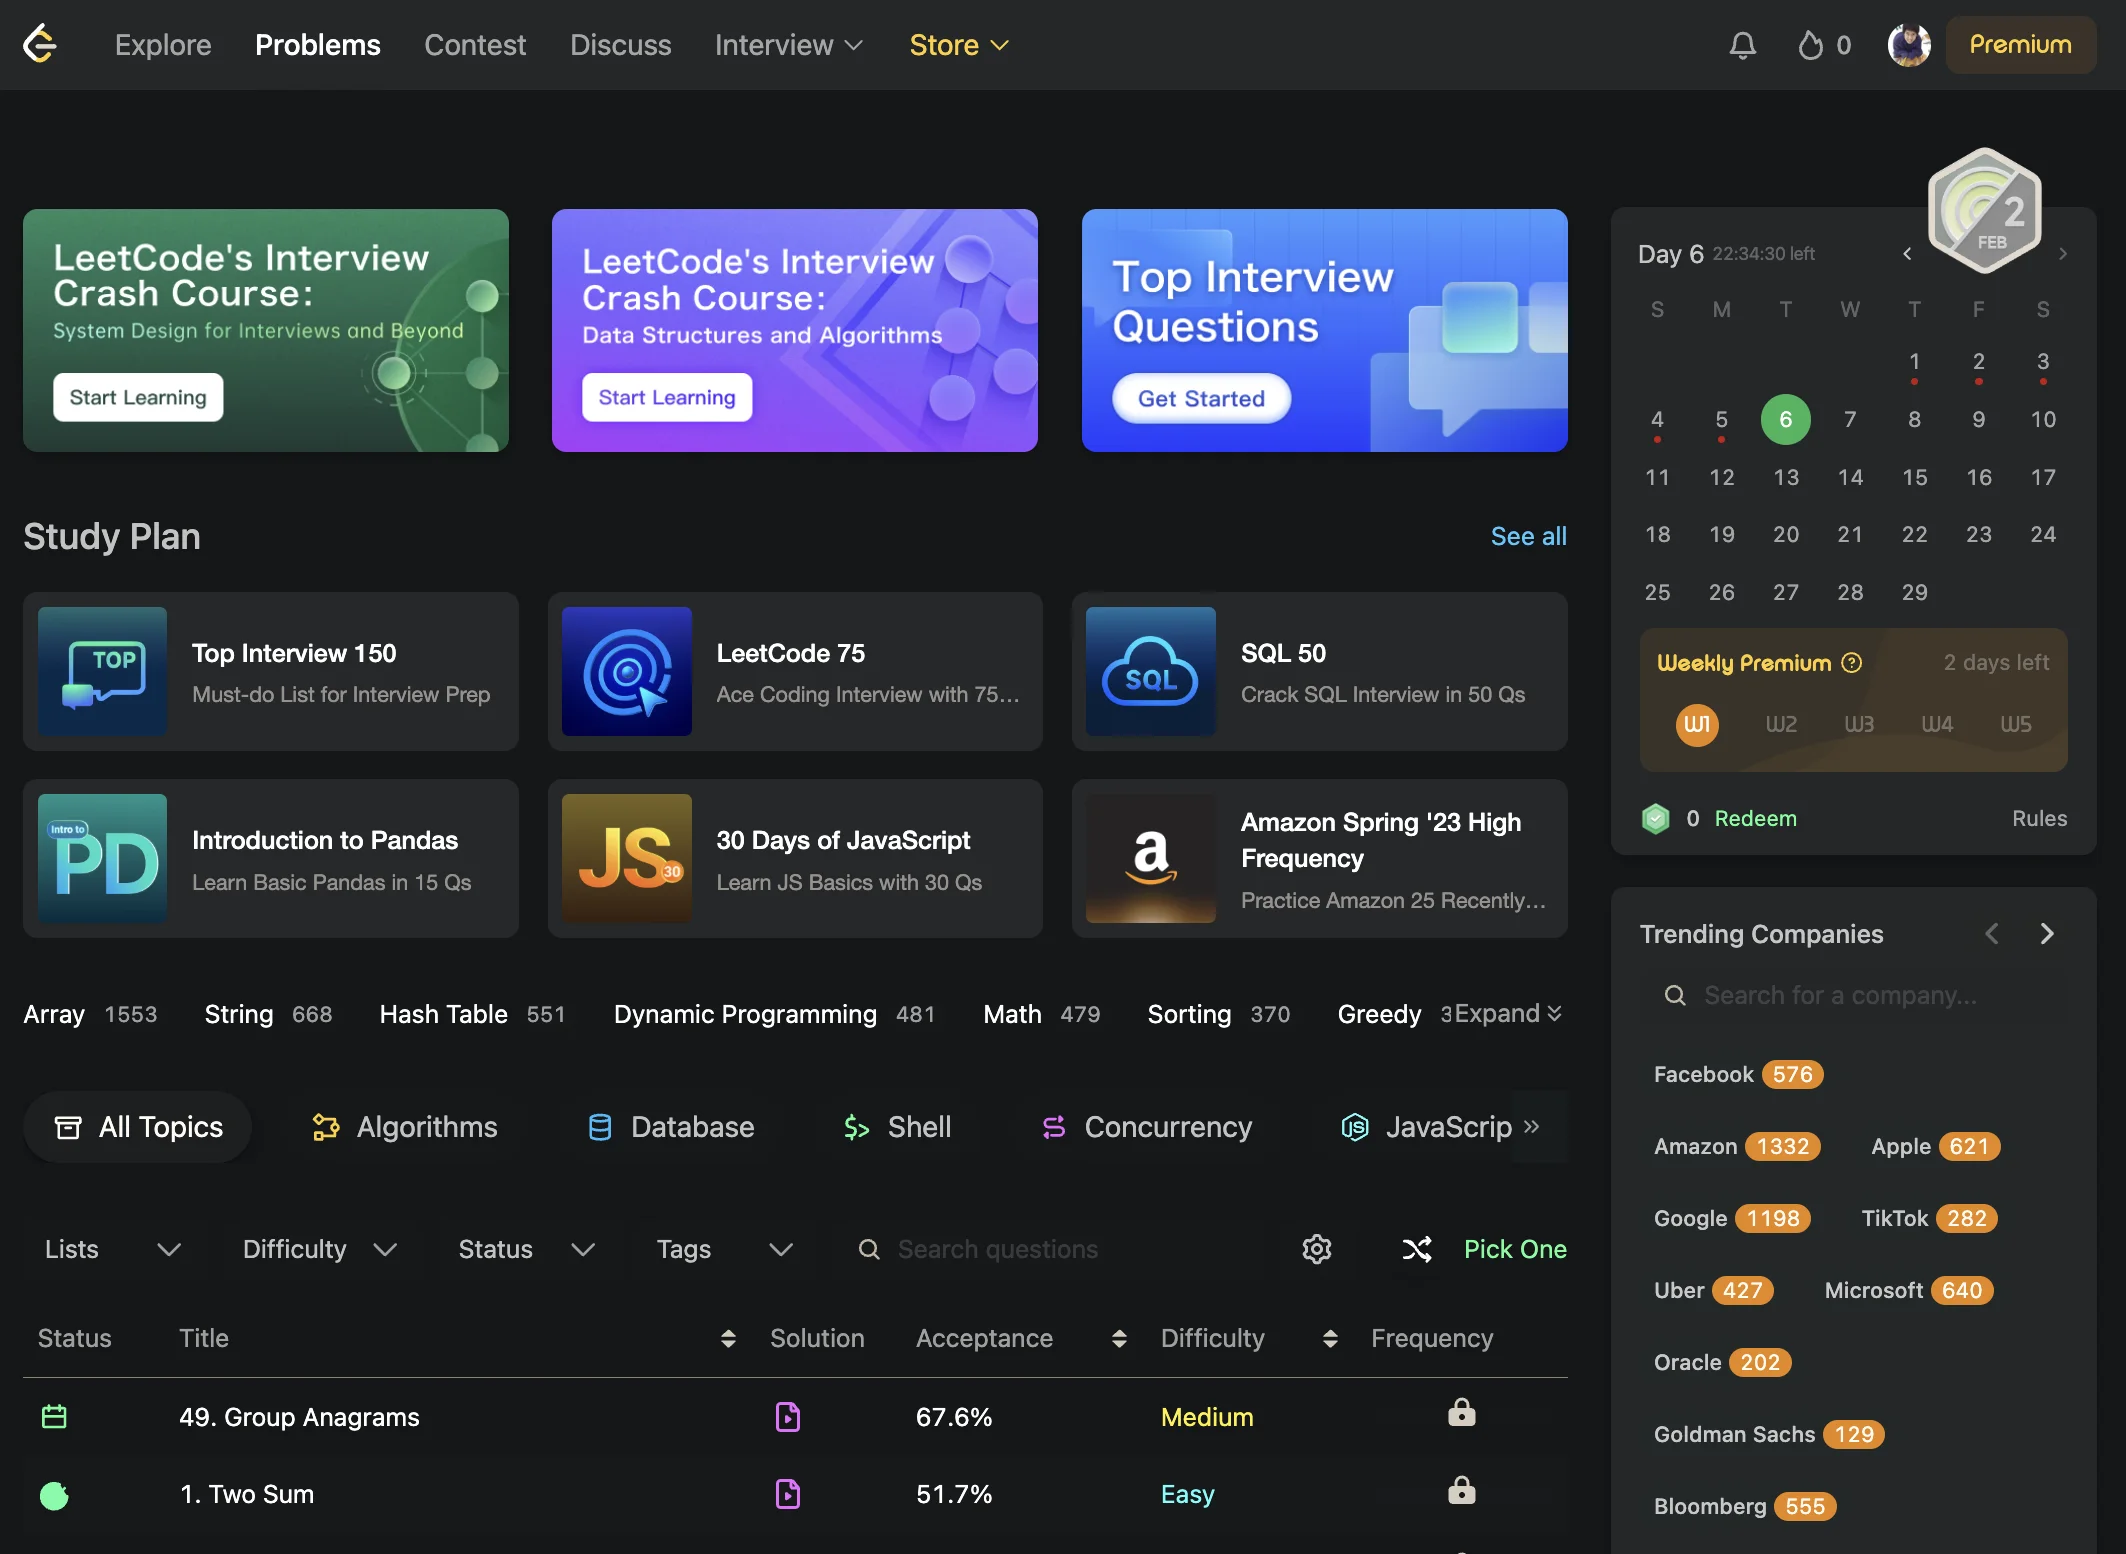
Task: Focus the Search questions field
Action: [x=1062, y=1249]
